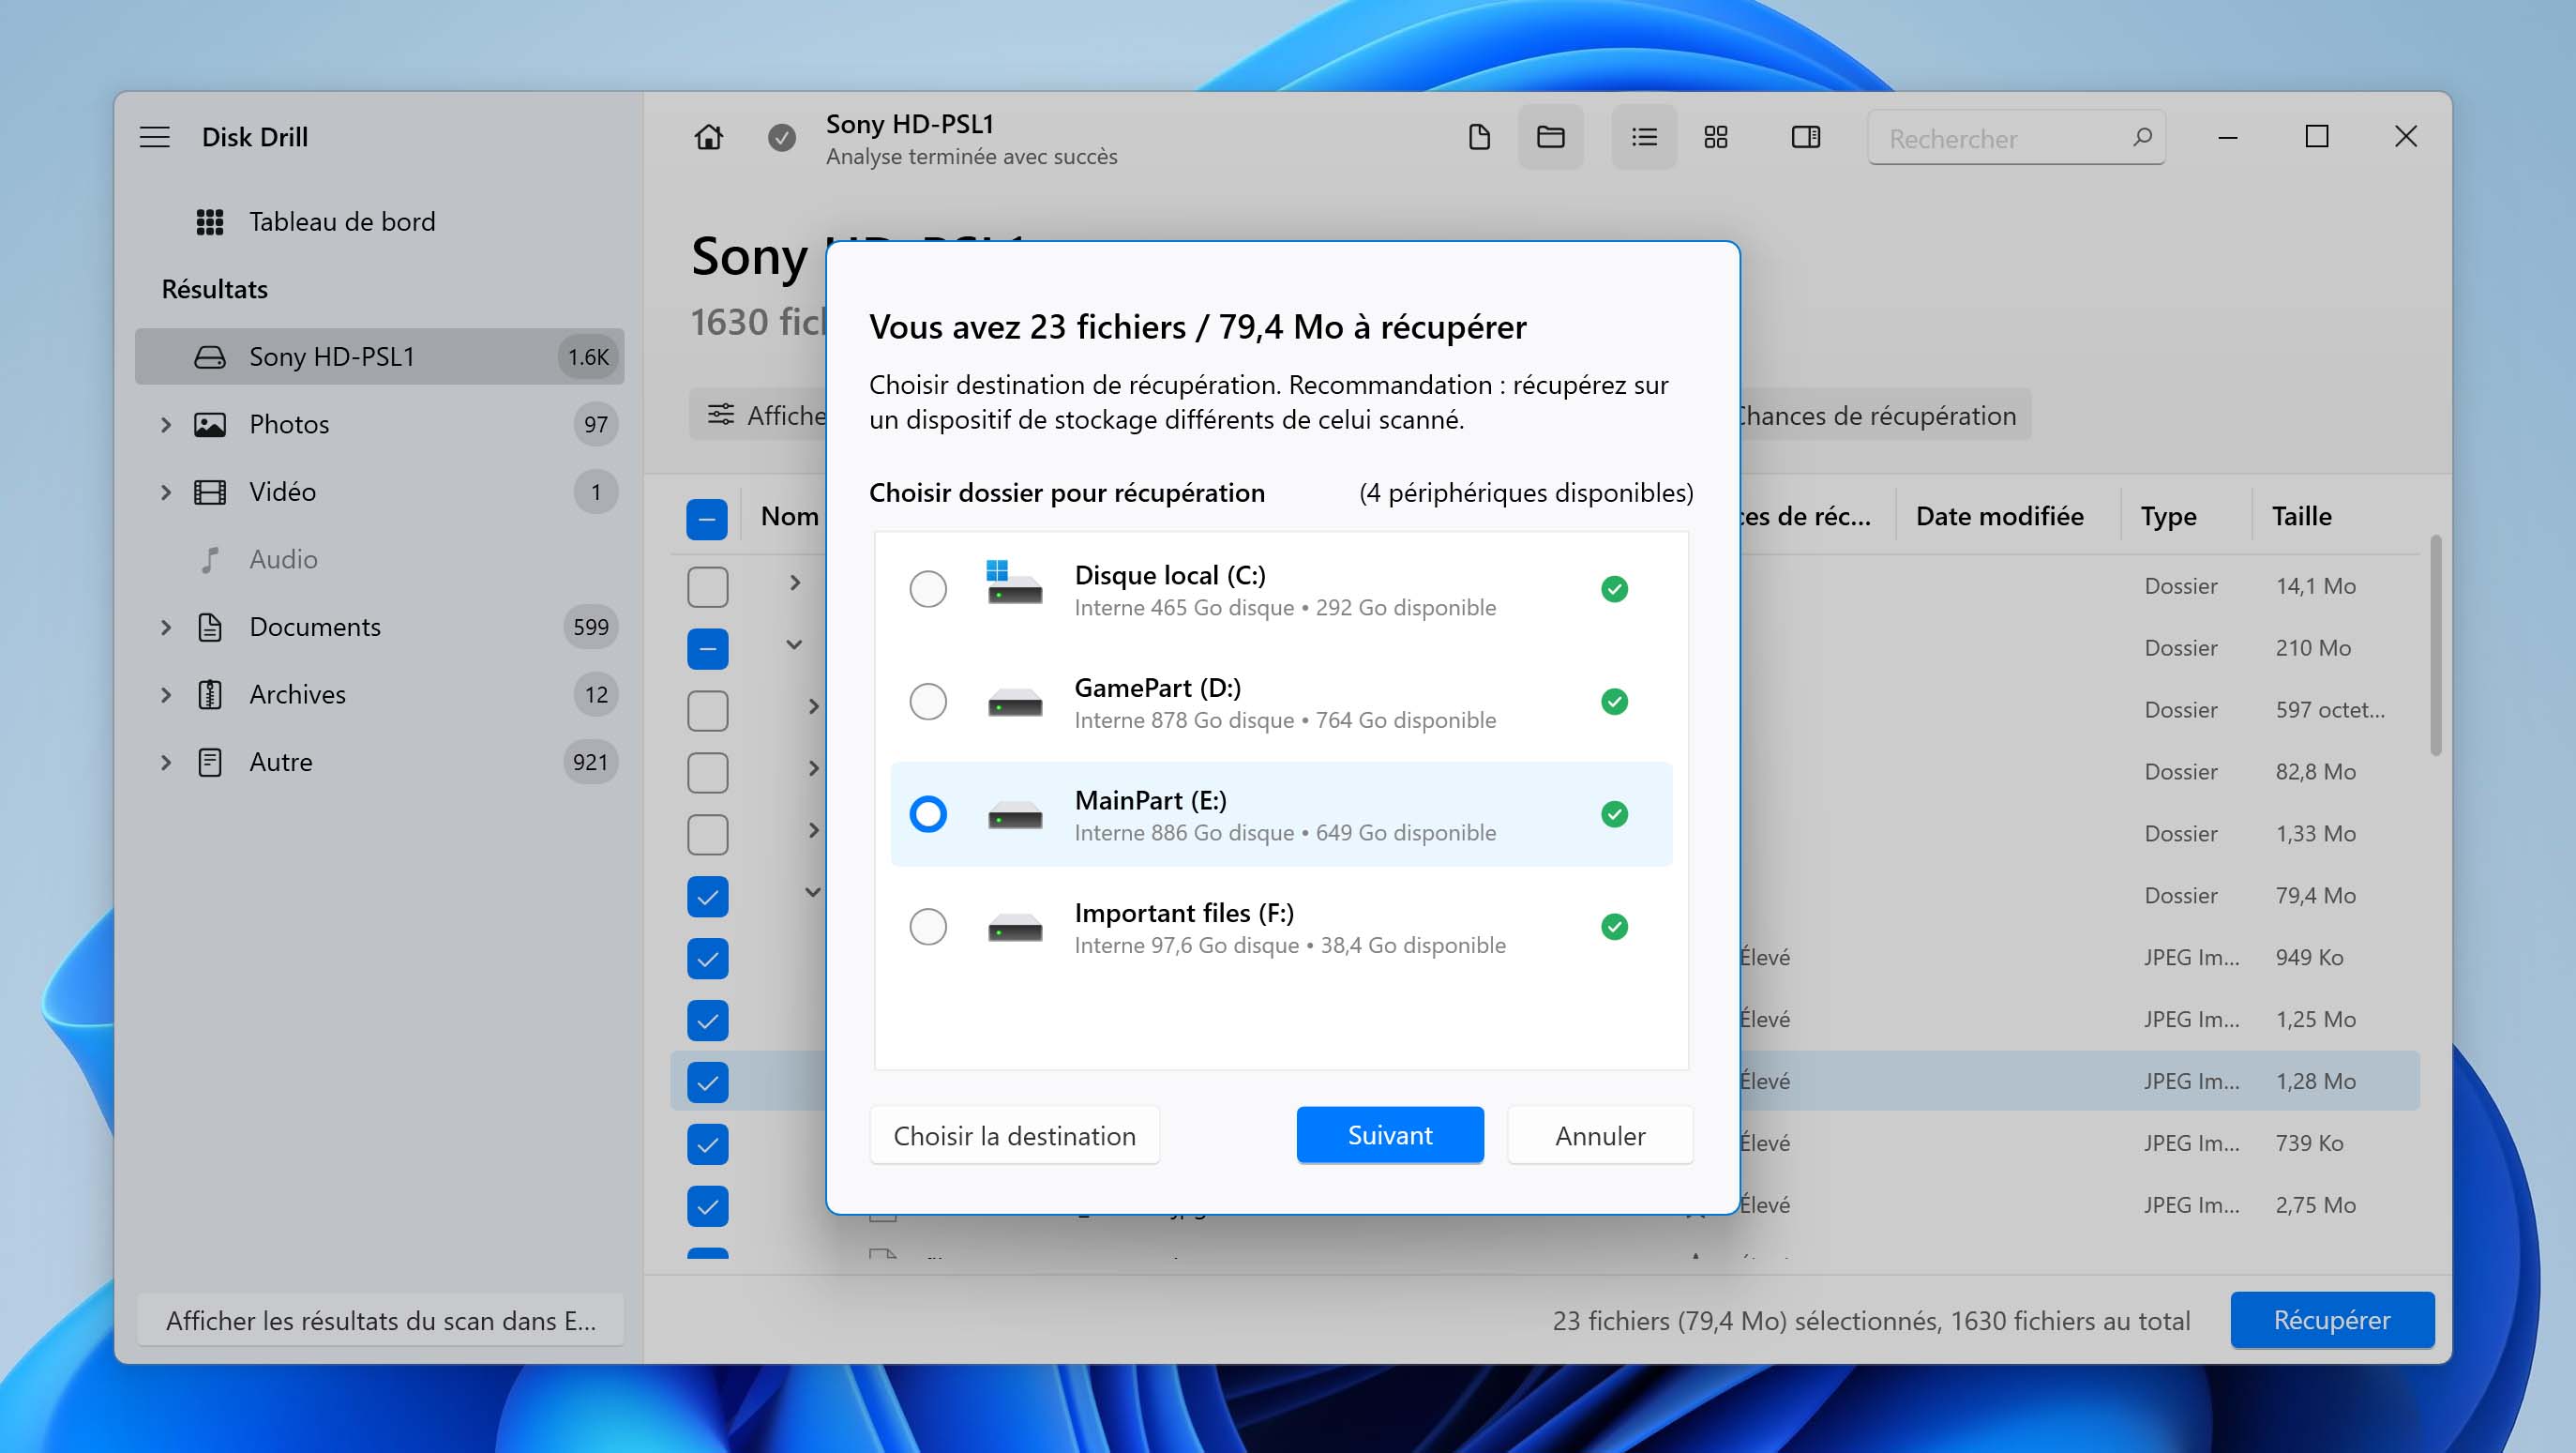Uncheck the 79,4 Mo folder row checkbox

tap(707, 897)
